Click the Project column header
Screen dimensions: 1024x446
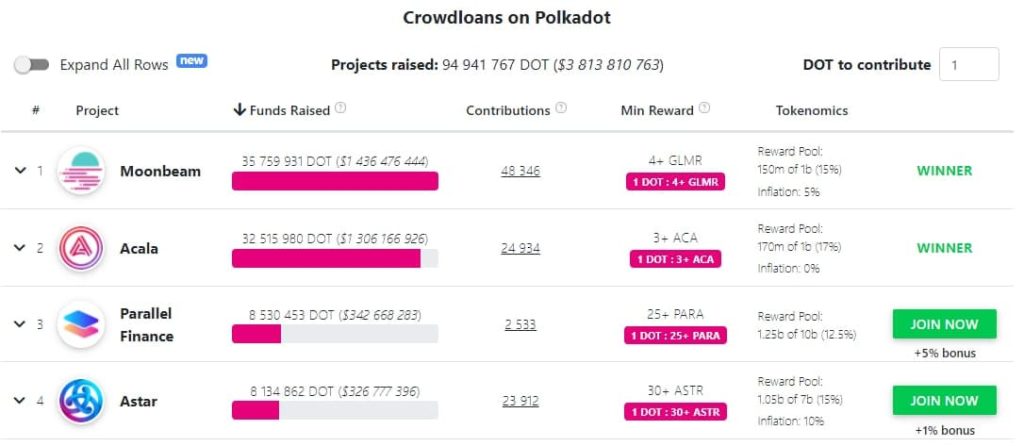tap(97, 110)
